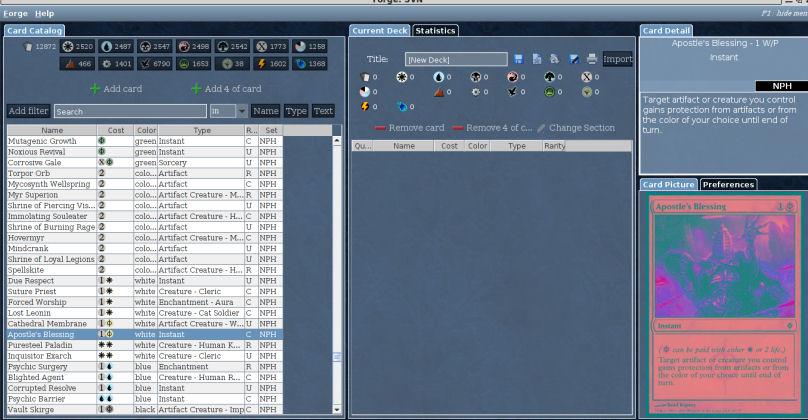Click the Add 4 of card plus icon
808x420 pixels.
196,89
